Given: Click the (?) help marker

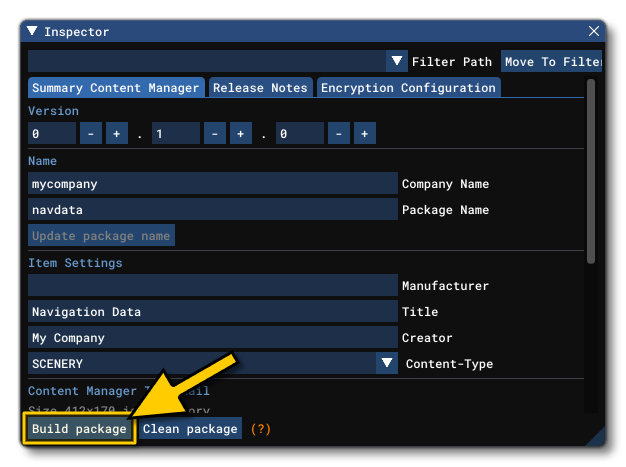Looking at the screenshot, I should coord(260,429).
